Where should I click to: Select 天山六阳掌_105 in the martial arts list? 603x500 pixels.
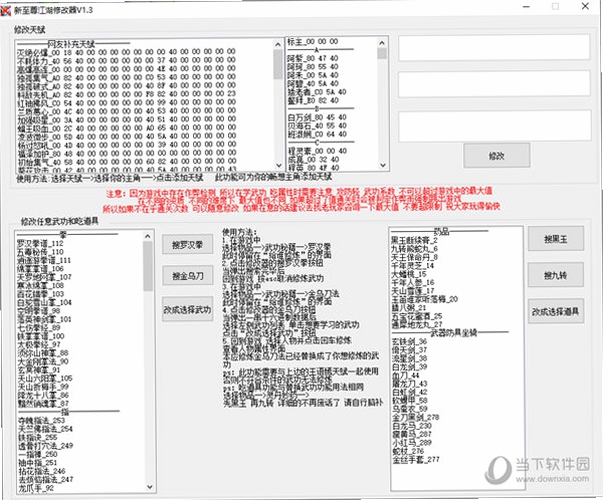[x=45, y=378]
